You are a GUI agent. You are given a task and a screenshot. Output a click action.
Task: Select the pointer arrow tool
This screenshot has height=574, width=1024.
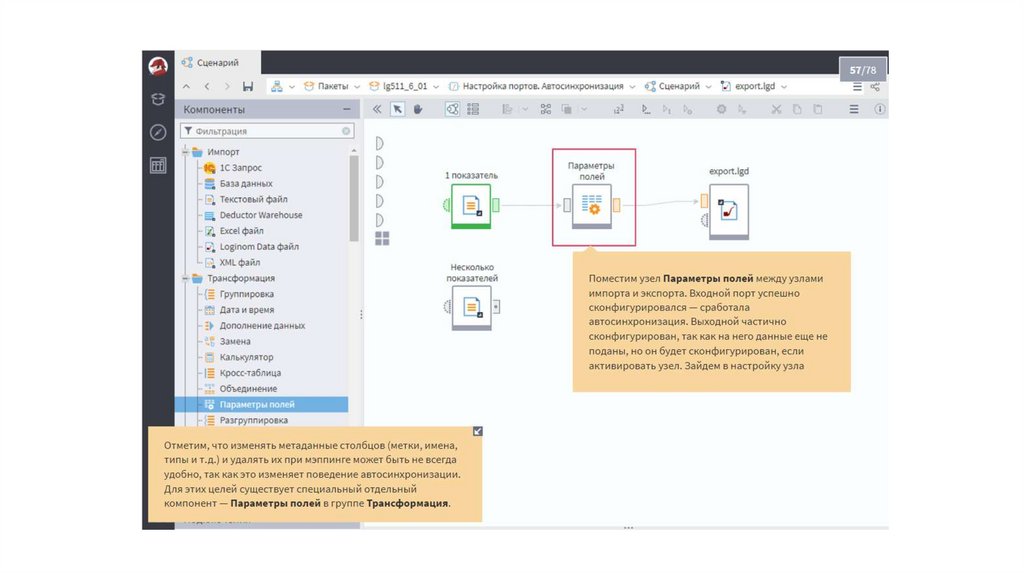pos(397,109)
